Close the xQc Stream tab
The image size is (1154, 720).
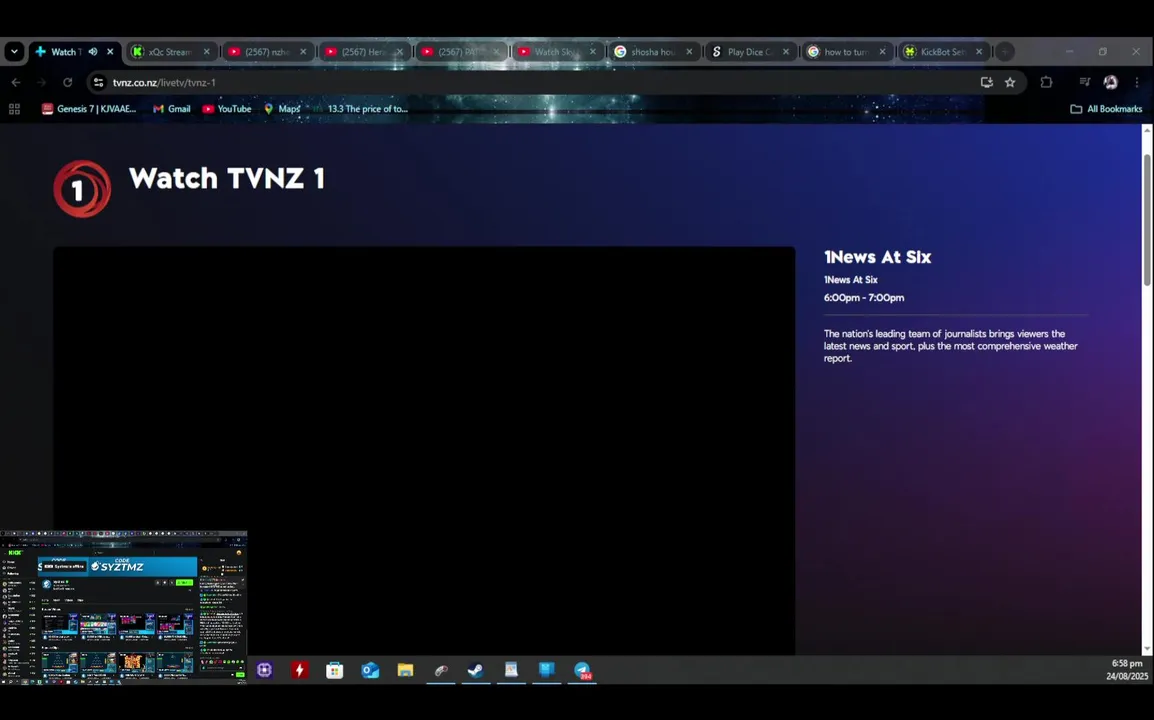click(x=206, y=52)
